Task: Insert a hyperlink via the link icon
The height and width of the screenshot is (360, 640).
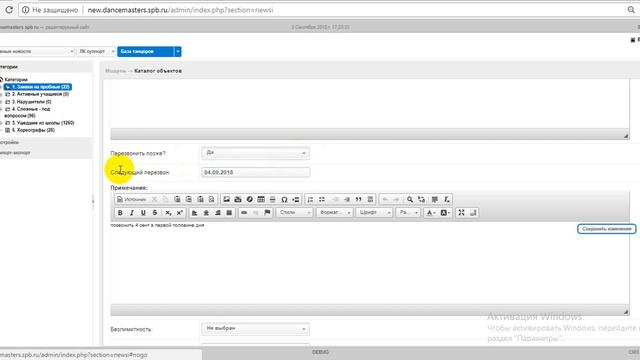Action: (x=244, y=213)
